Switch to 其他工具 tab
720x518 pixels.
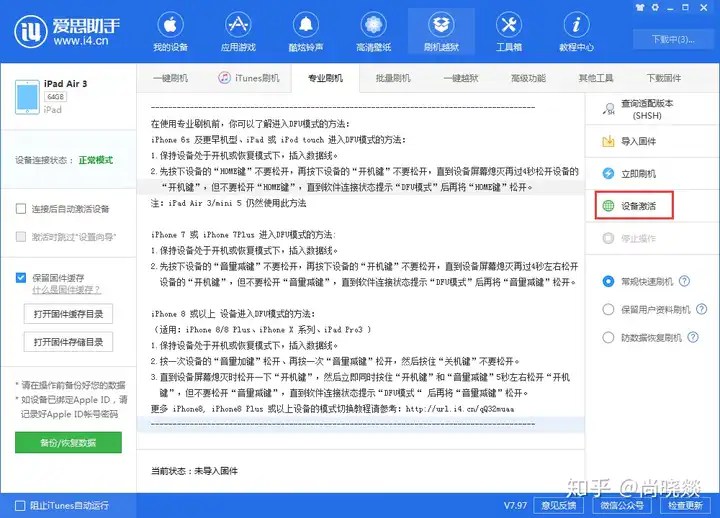coord(596,78)
